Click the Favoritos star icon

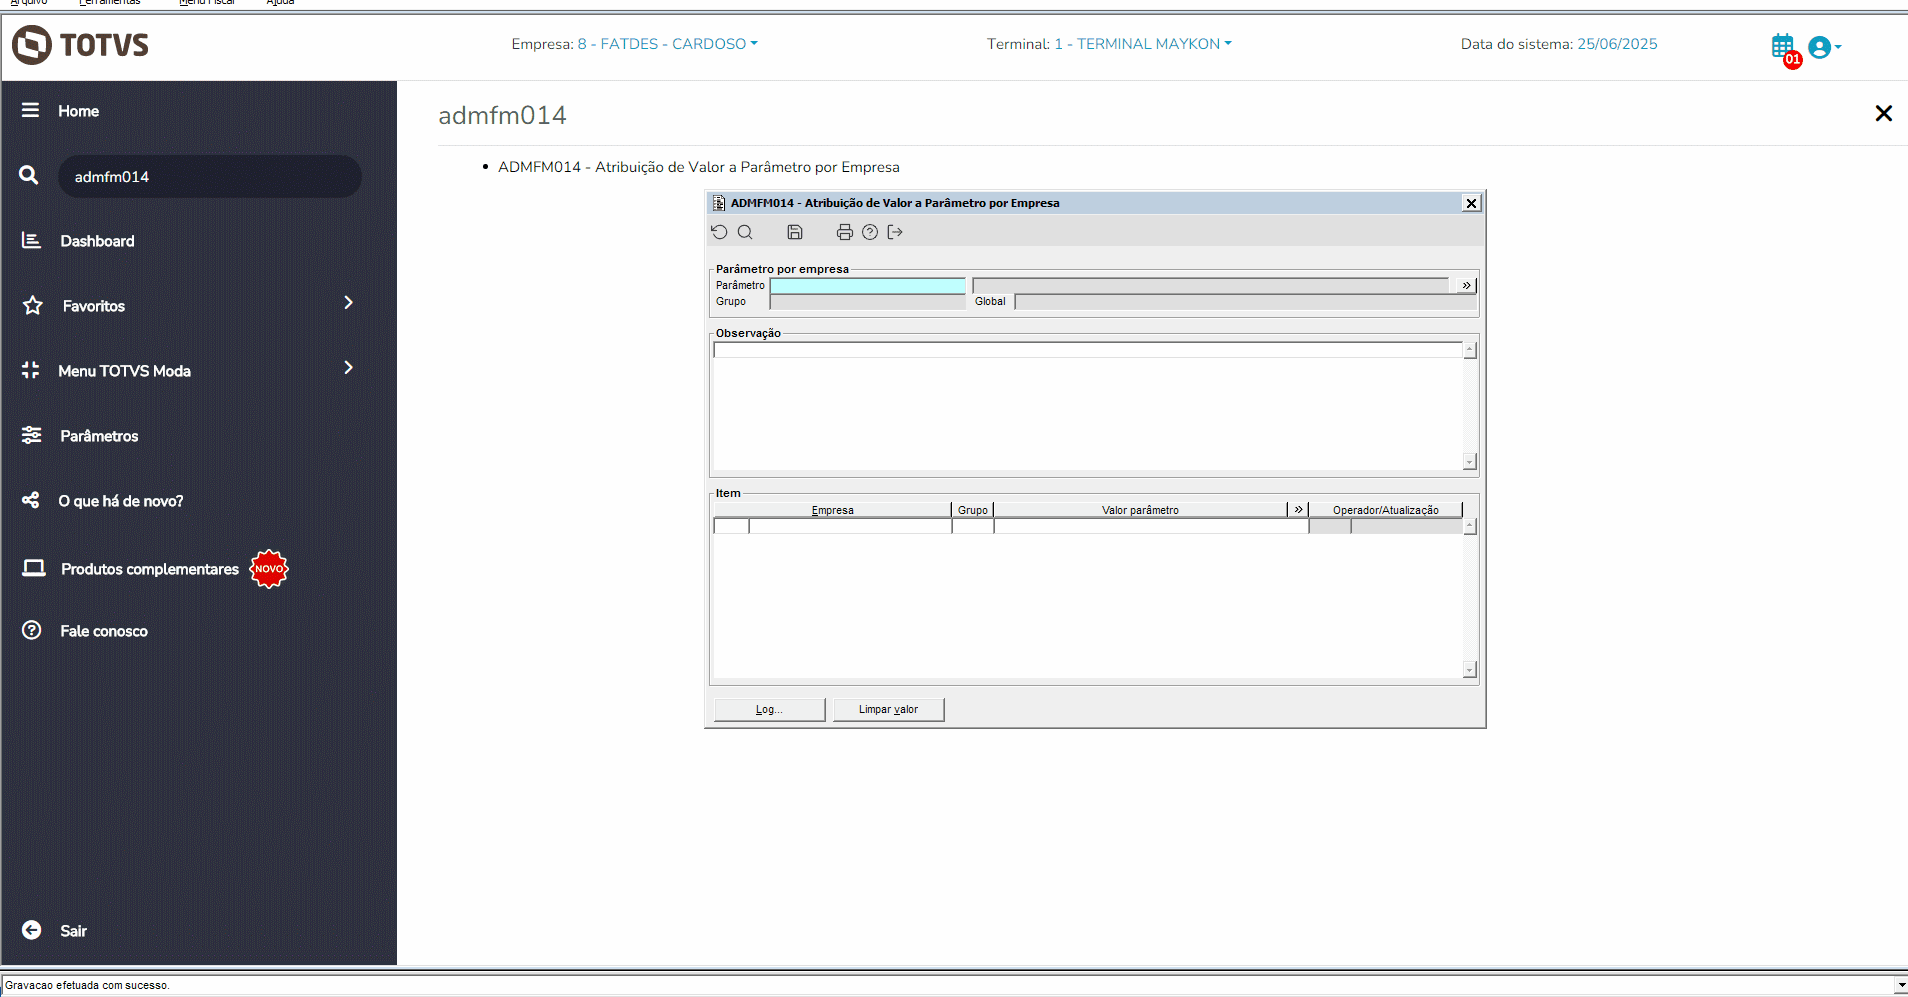click(x=33, y=305)
